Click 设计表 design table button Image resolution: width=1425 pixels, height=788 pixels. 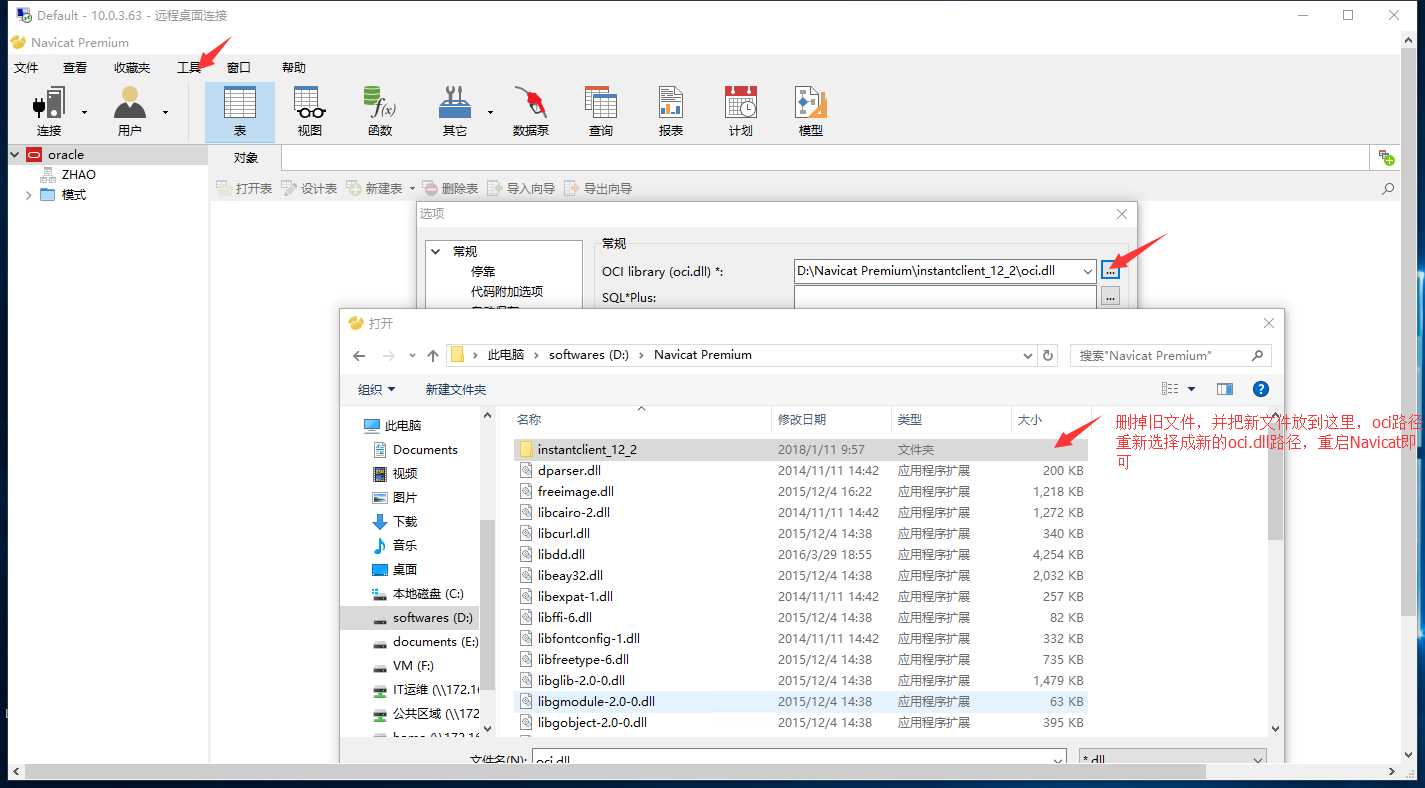(309, 188)
